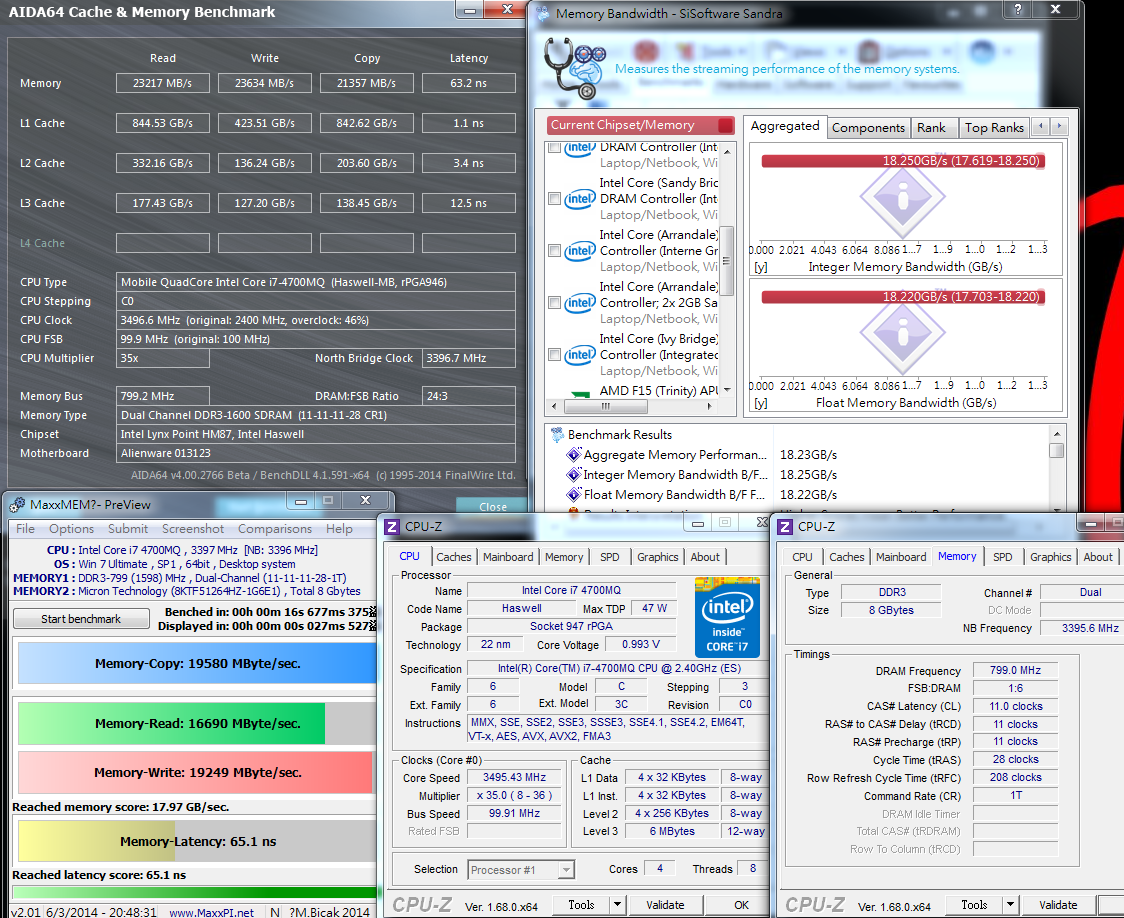This screenshot has width=1124, height=918.
Task: Click the left CPU-Z title bar Z icon
Action: coord(391,527)
